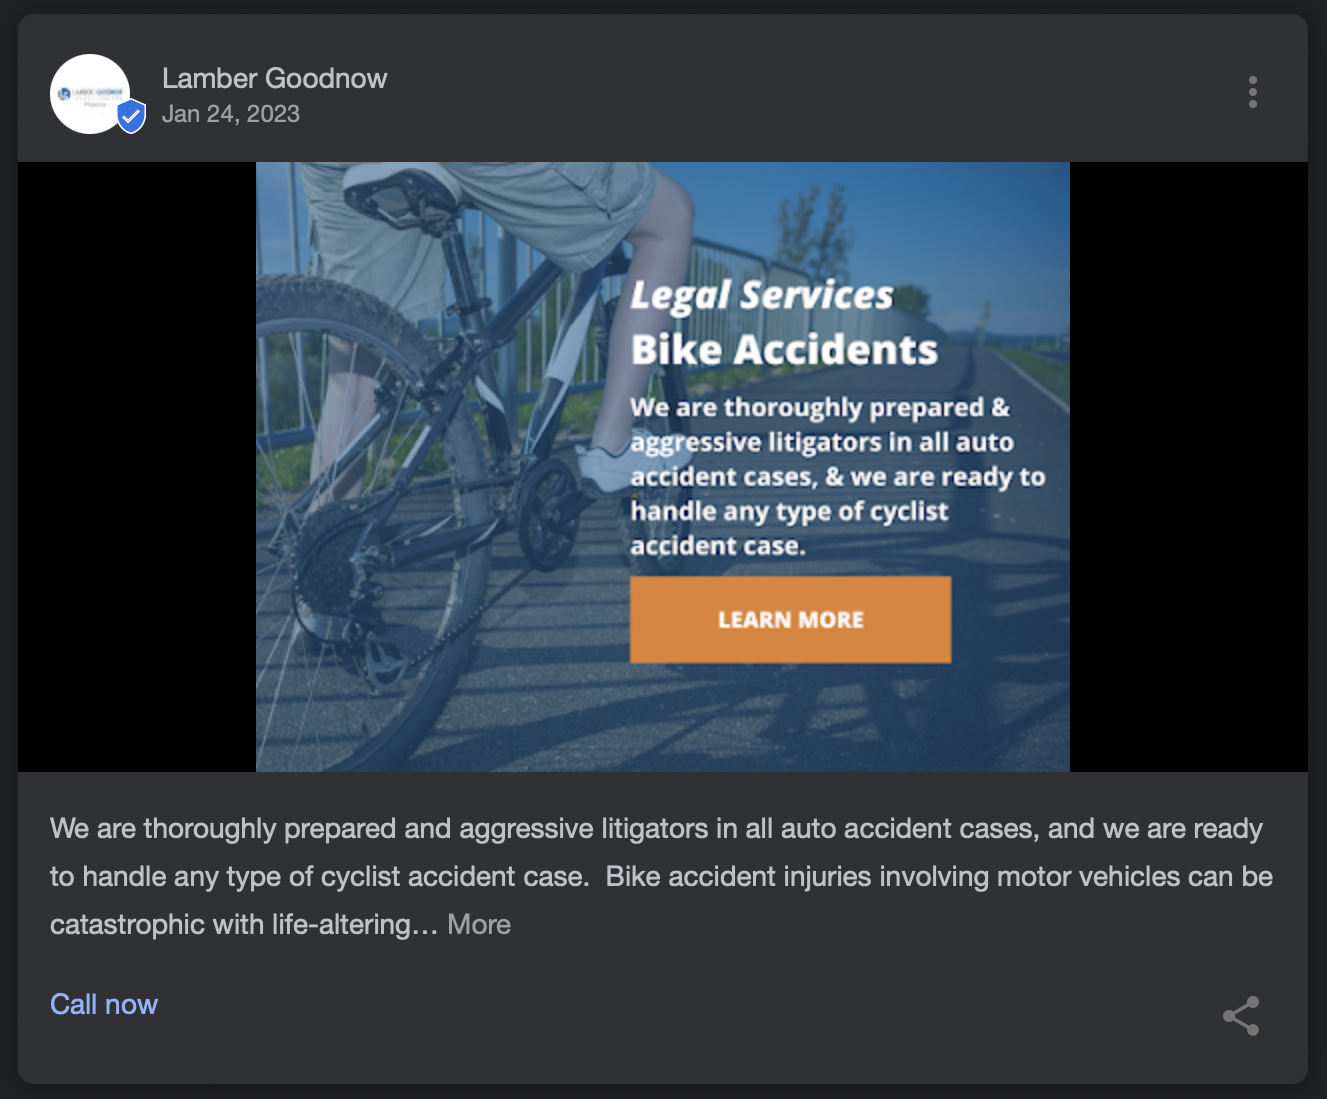
Task: Click the Call now link
Action: click(104, 1004)
